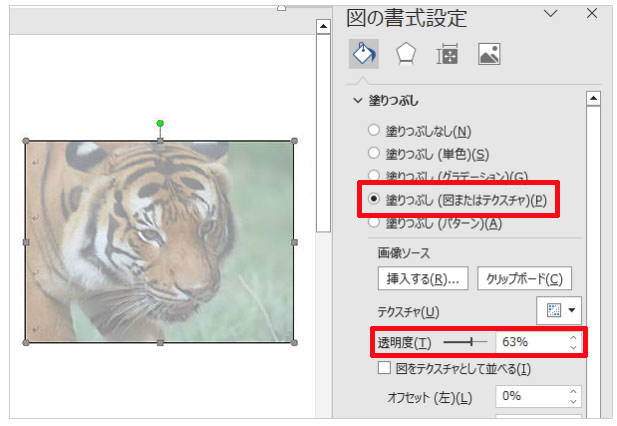Viewport: 617px width, 426px height.
Task: Click the 63% transparency value field
Action: point(530,342)
